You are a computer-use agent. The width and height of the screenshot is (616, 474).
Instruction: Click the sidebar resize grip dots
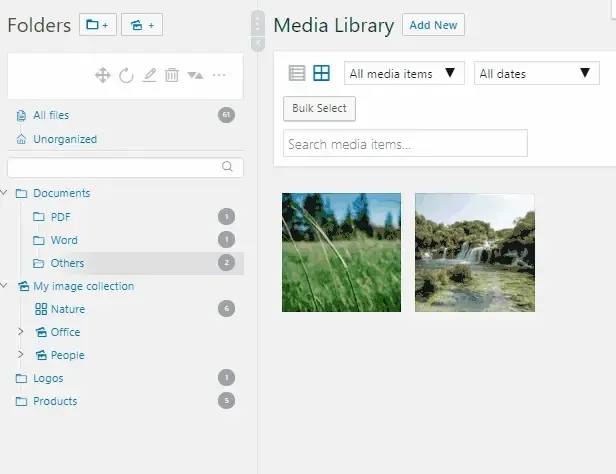[x=258, y=24]
